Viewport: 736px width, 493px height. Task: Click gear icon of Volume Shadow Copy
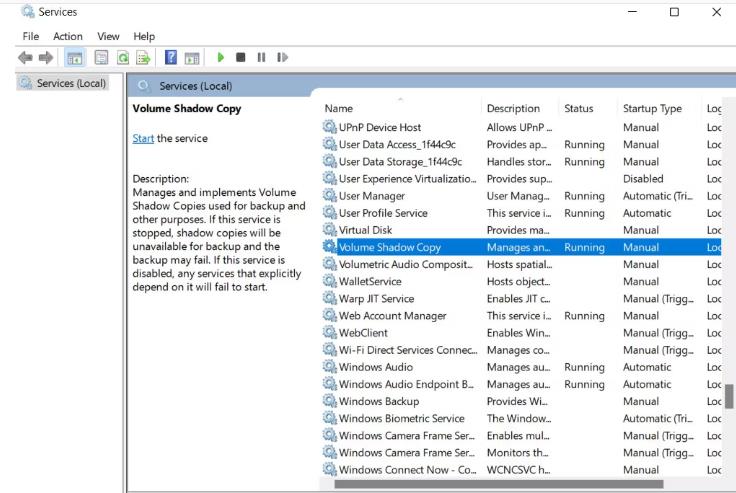pos(330,247)
